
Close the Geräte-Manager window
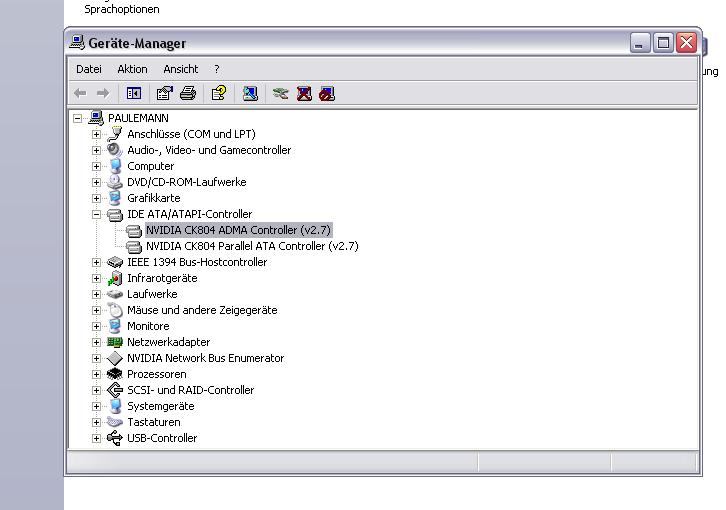pos(687,43)
